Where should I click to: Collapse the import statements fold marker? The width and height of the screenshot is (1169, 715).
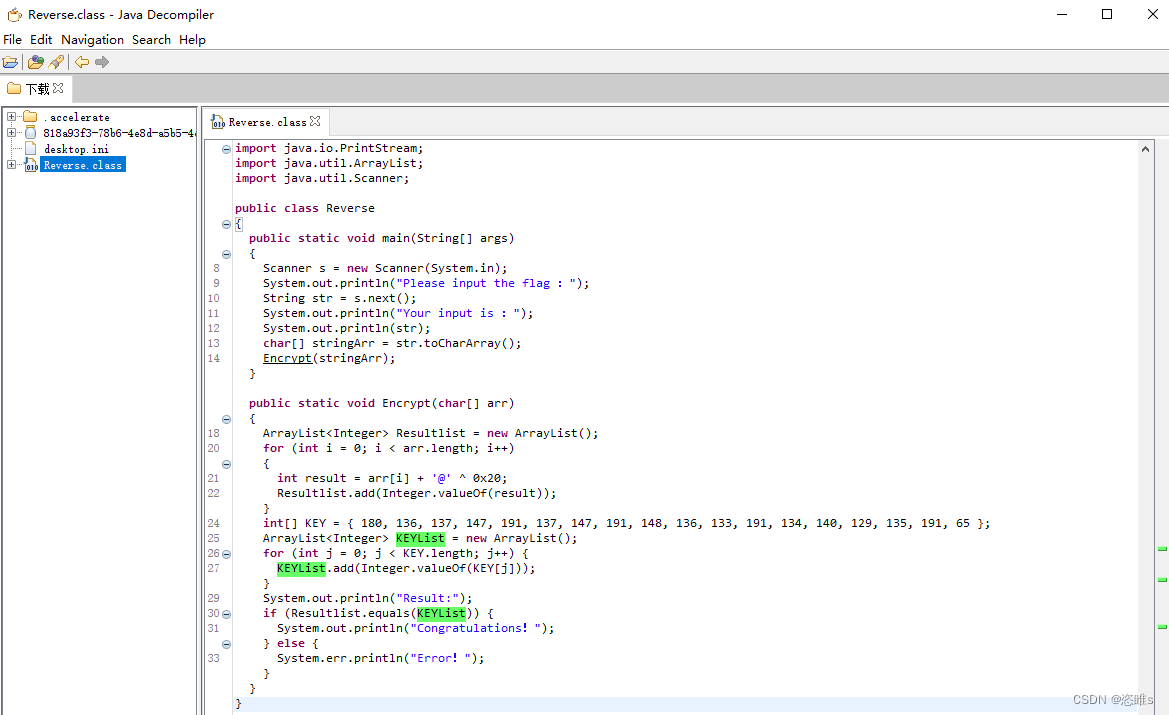[226, 148]
